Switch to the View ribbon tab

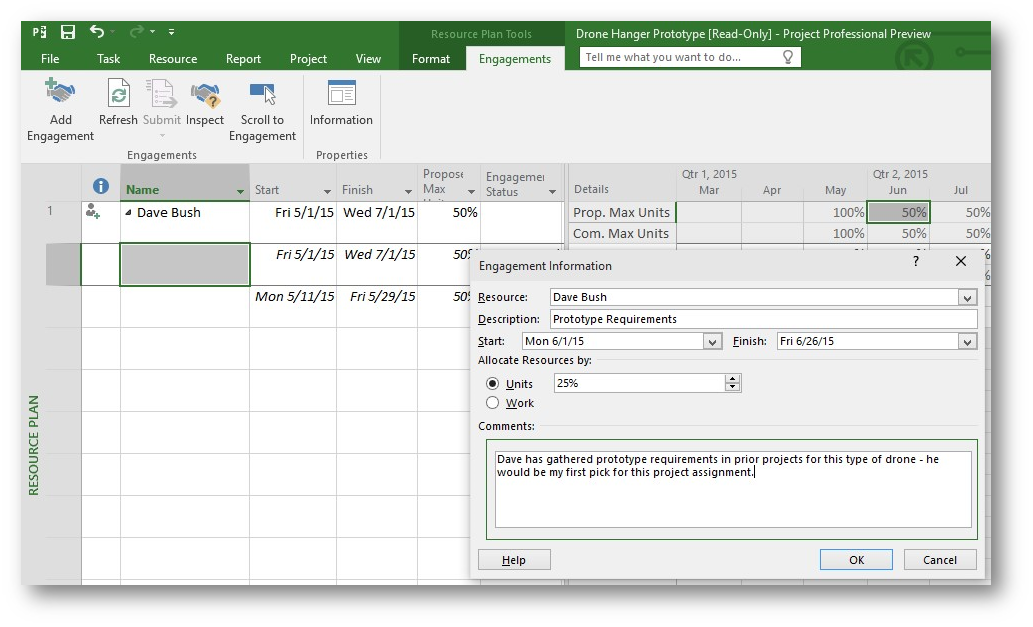click(x=368, y=59)
